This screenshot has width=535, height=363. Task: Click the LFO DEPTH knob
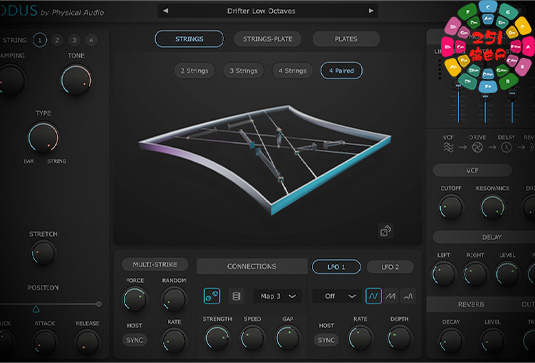tap(399, 338)
